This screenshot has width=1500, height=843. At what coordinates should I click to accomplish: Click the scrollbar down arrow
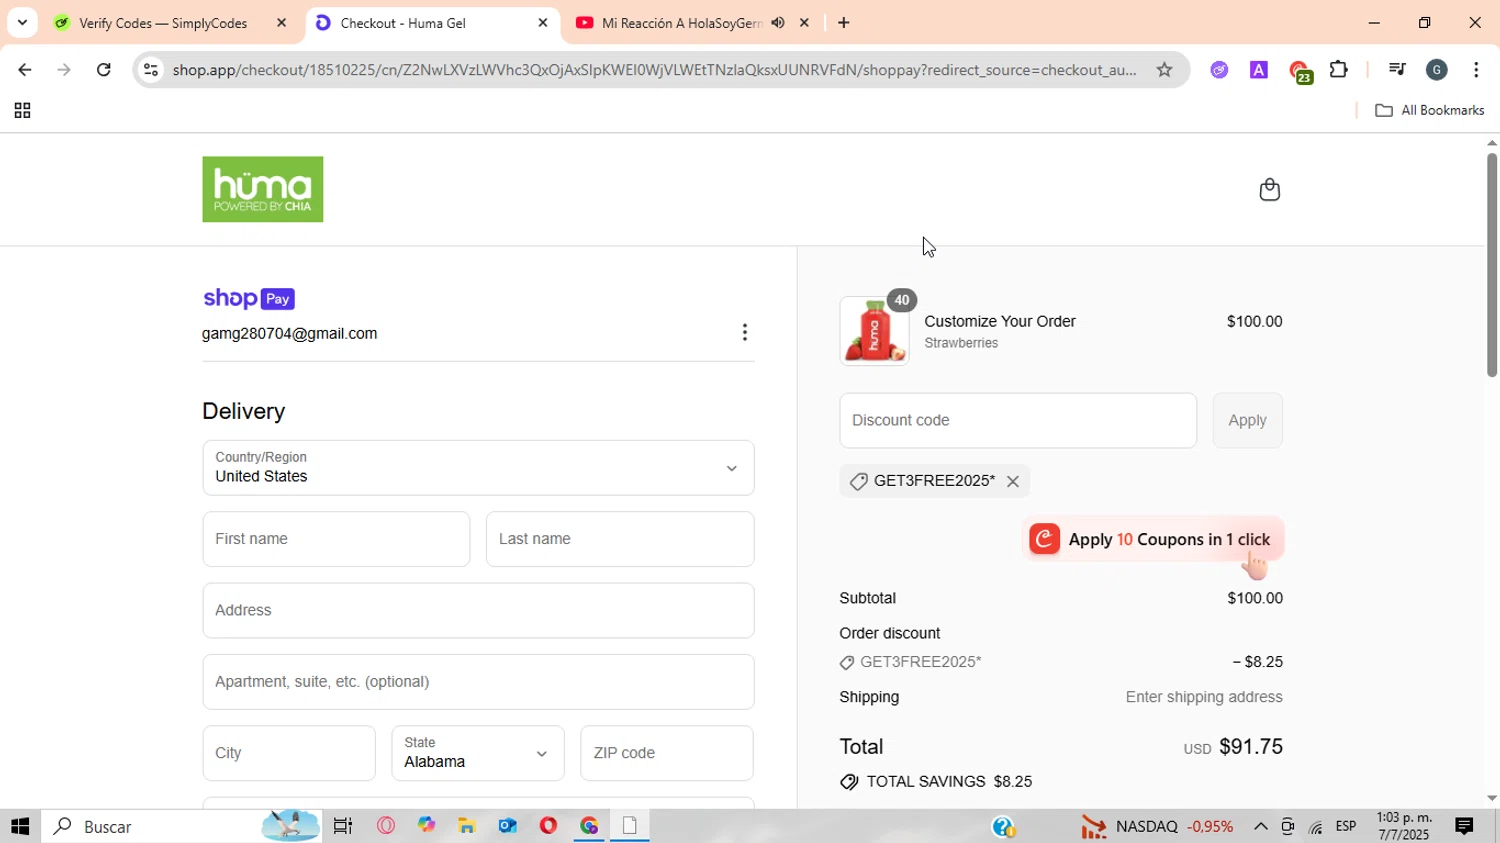point(1492,798)
